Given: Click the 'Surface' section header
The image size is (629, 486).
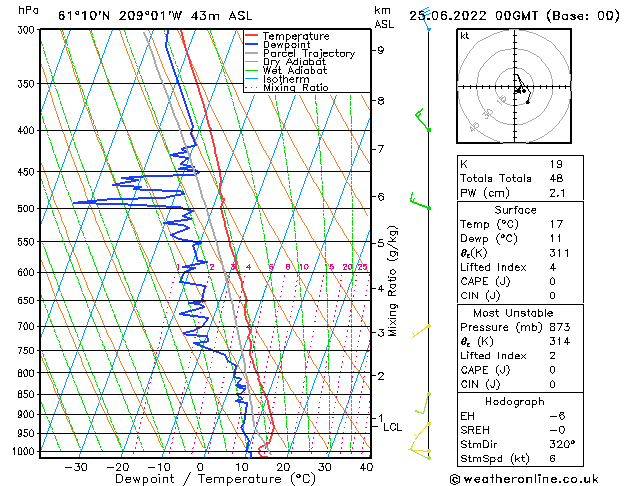Looking at the screenshot, I should click(x=515, y=210).
